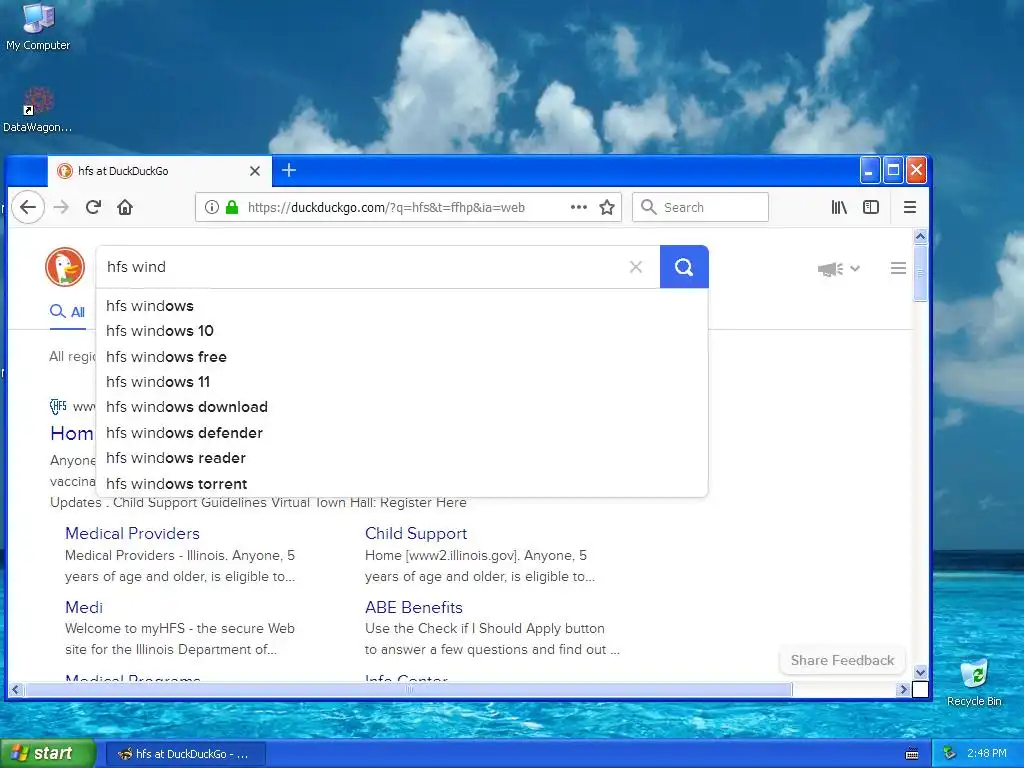Click the taskbar clock showing 2:48 PM
Screen dimensions: 1024x768
[987, 754]
